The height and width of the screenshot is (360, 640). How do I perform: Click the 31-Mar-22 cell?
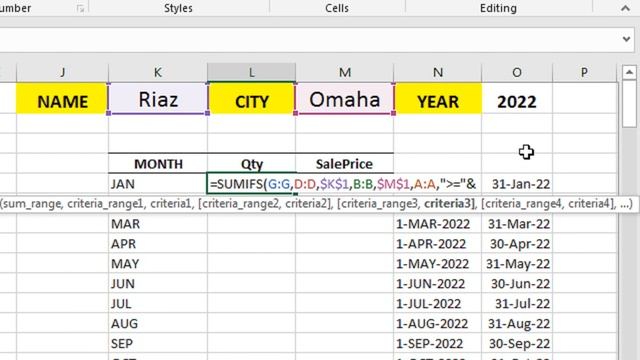pyautogui.click(x=517, y=224)
